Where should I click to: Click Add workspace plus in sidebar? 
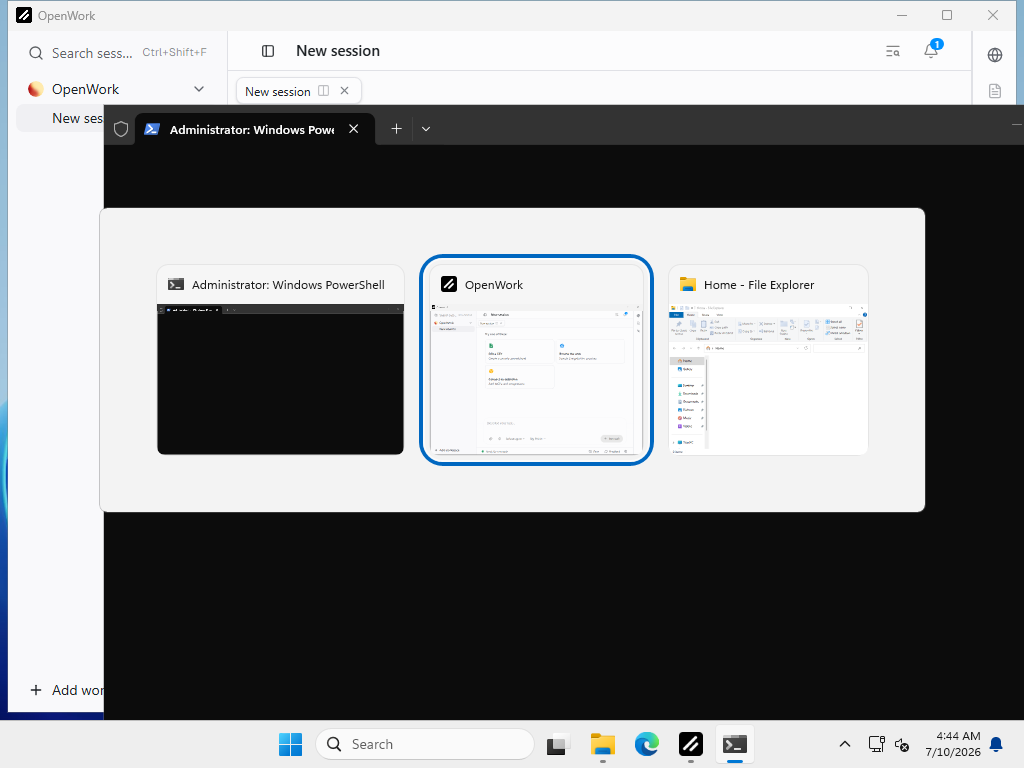coord(36,690)
